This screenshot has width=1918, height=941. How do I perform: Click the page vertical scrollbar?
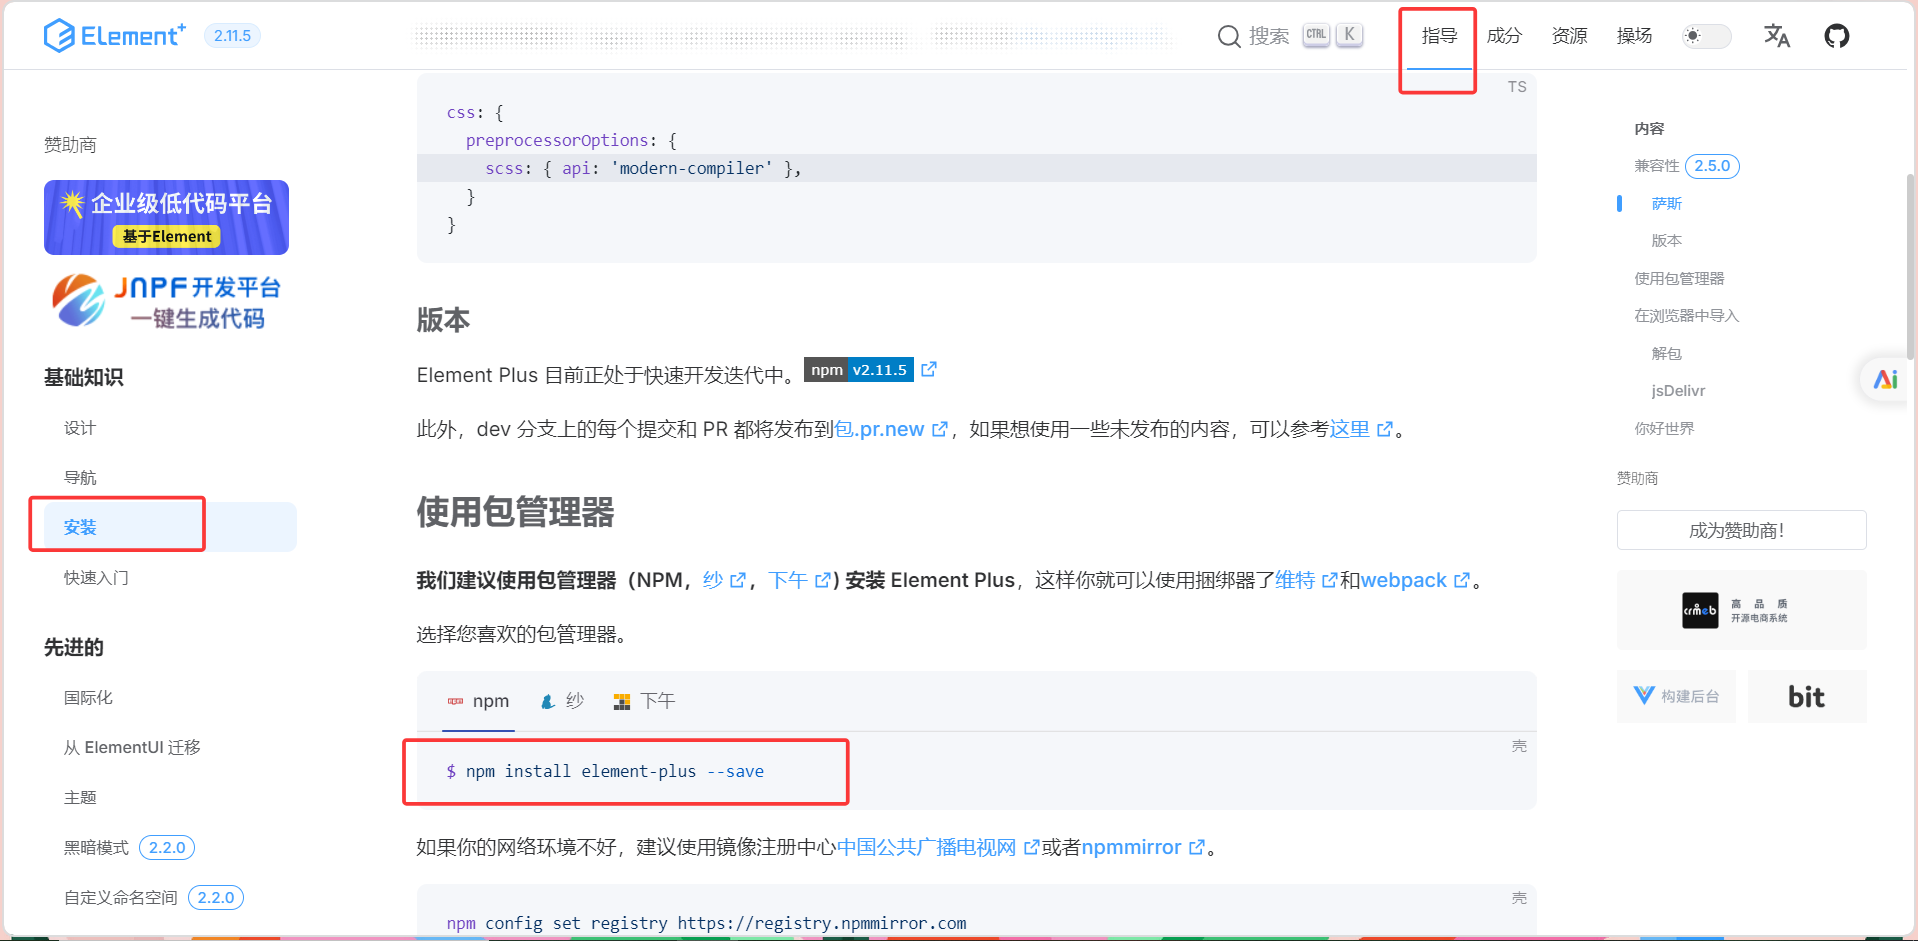[1911, 266]
